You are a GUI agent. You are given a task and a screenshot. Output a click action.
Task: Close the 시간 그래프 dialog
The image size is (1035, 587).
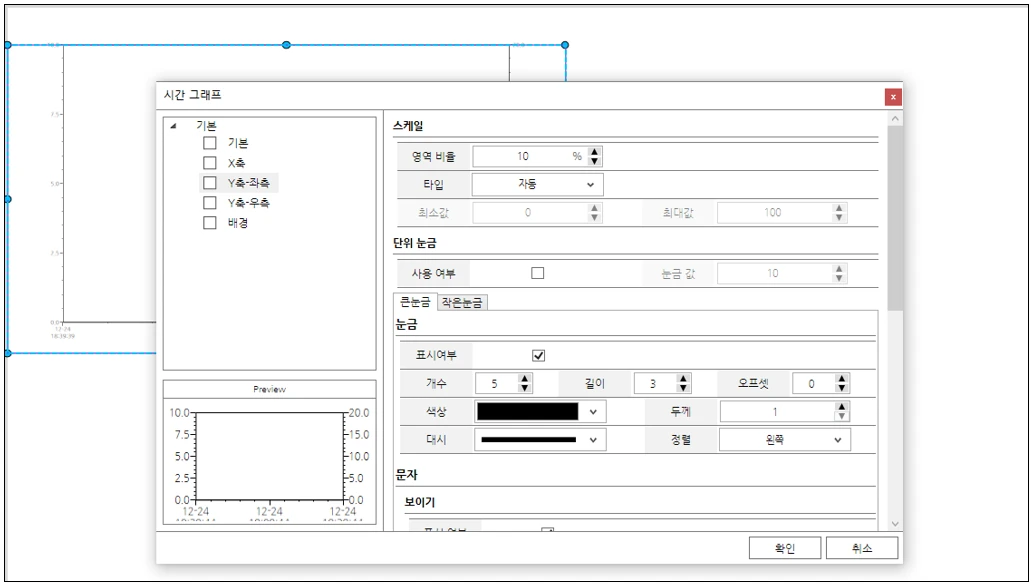pyautogui.click(x=893, y=97)
